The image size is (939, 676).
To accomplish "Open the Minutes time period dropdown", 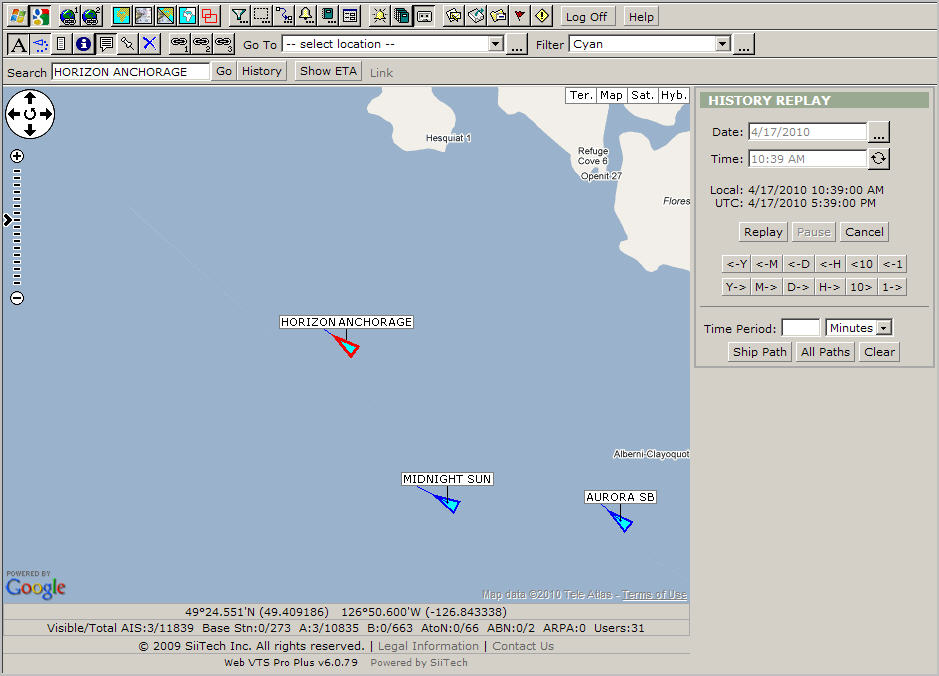I will click(883, 328).
